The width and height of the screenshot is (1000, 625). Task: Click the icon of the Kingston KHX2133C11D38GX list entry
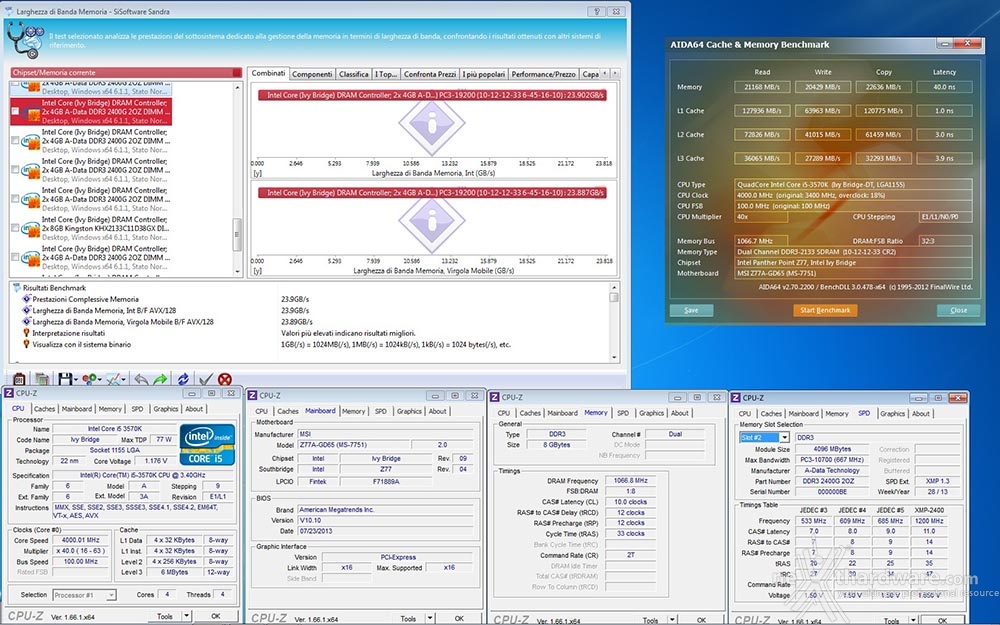click(31, 228)
